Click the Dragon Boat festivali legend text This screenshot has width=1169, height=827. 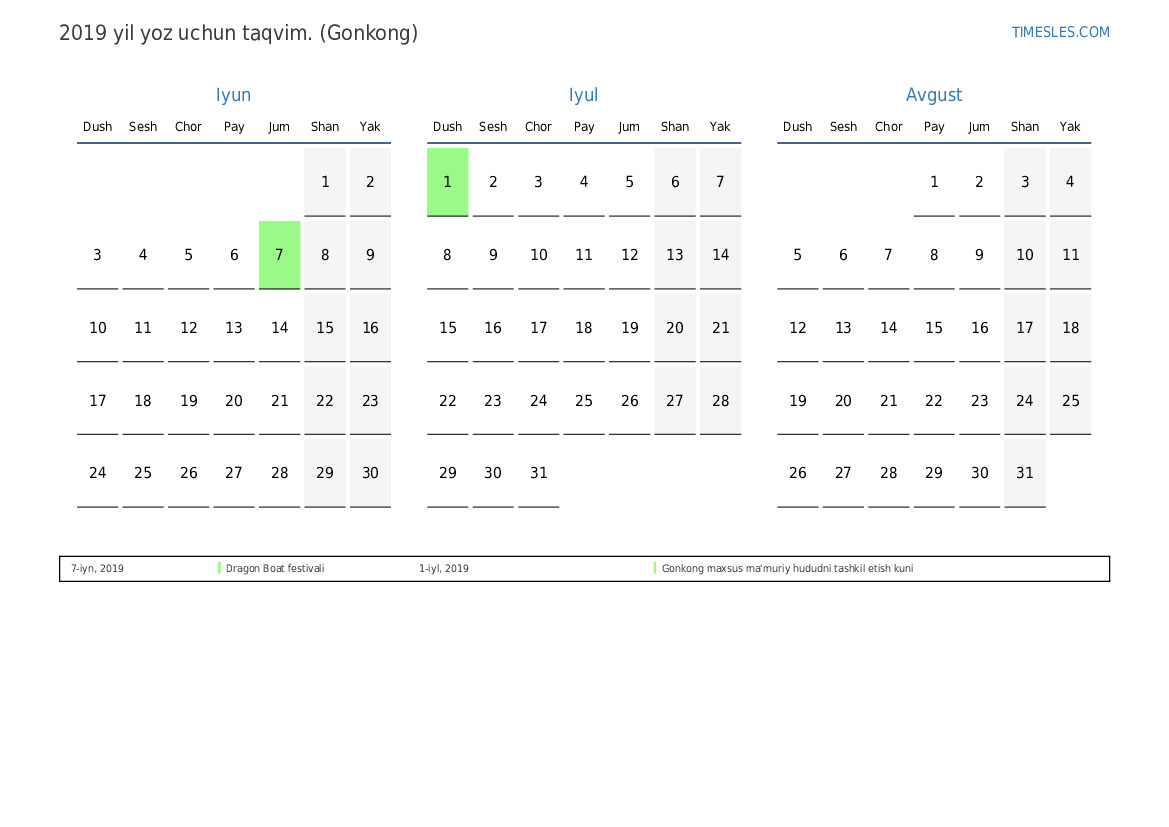[x=275, y=569]
